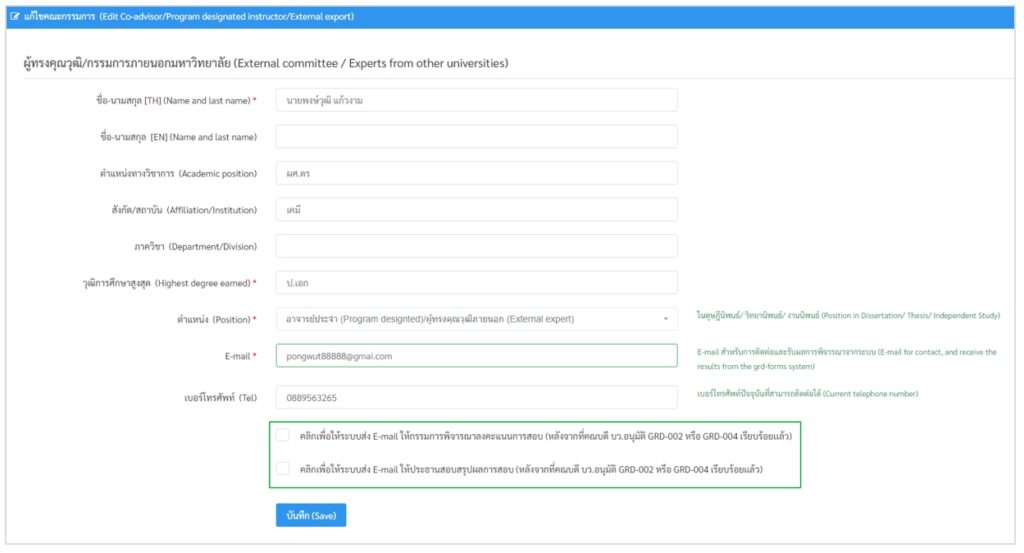Select the Affiliation/Institution text box

click(476, 209)
